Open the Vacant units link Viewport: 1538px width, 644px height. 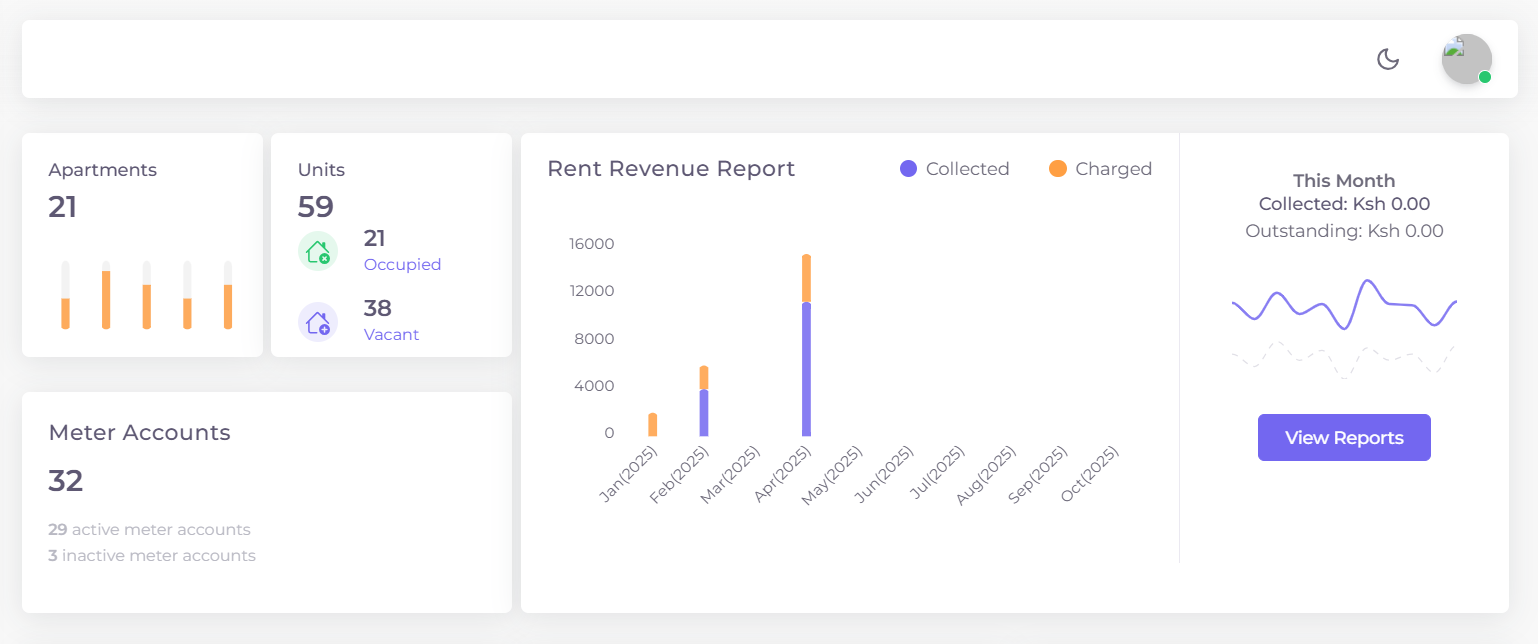tap(390, 334)
